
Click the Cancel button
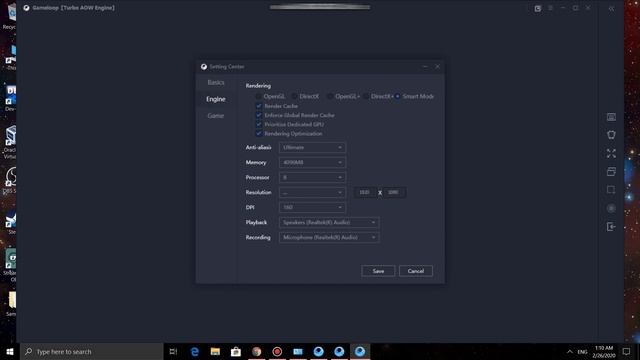point(416,271)
